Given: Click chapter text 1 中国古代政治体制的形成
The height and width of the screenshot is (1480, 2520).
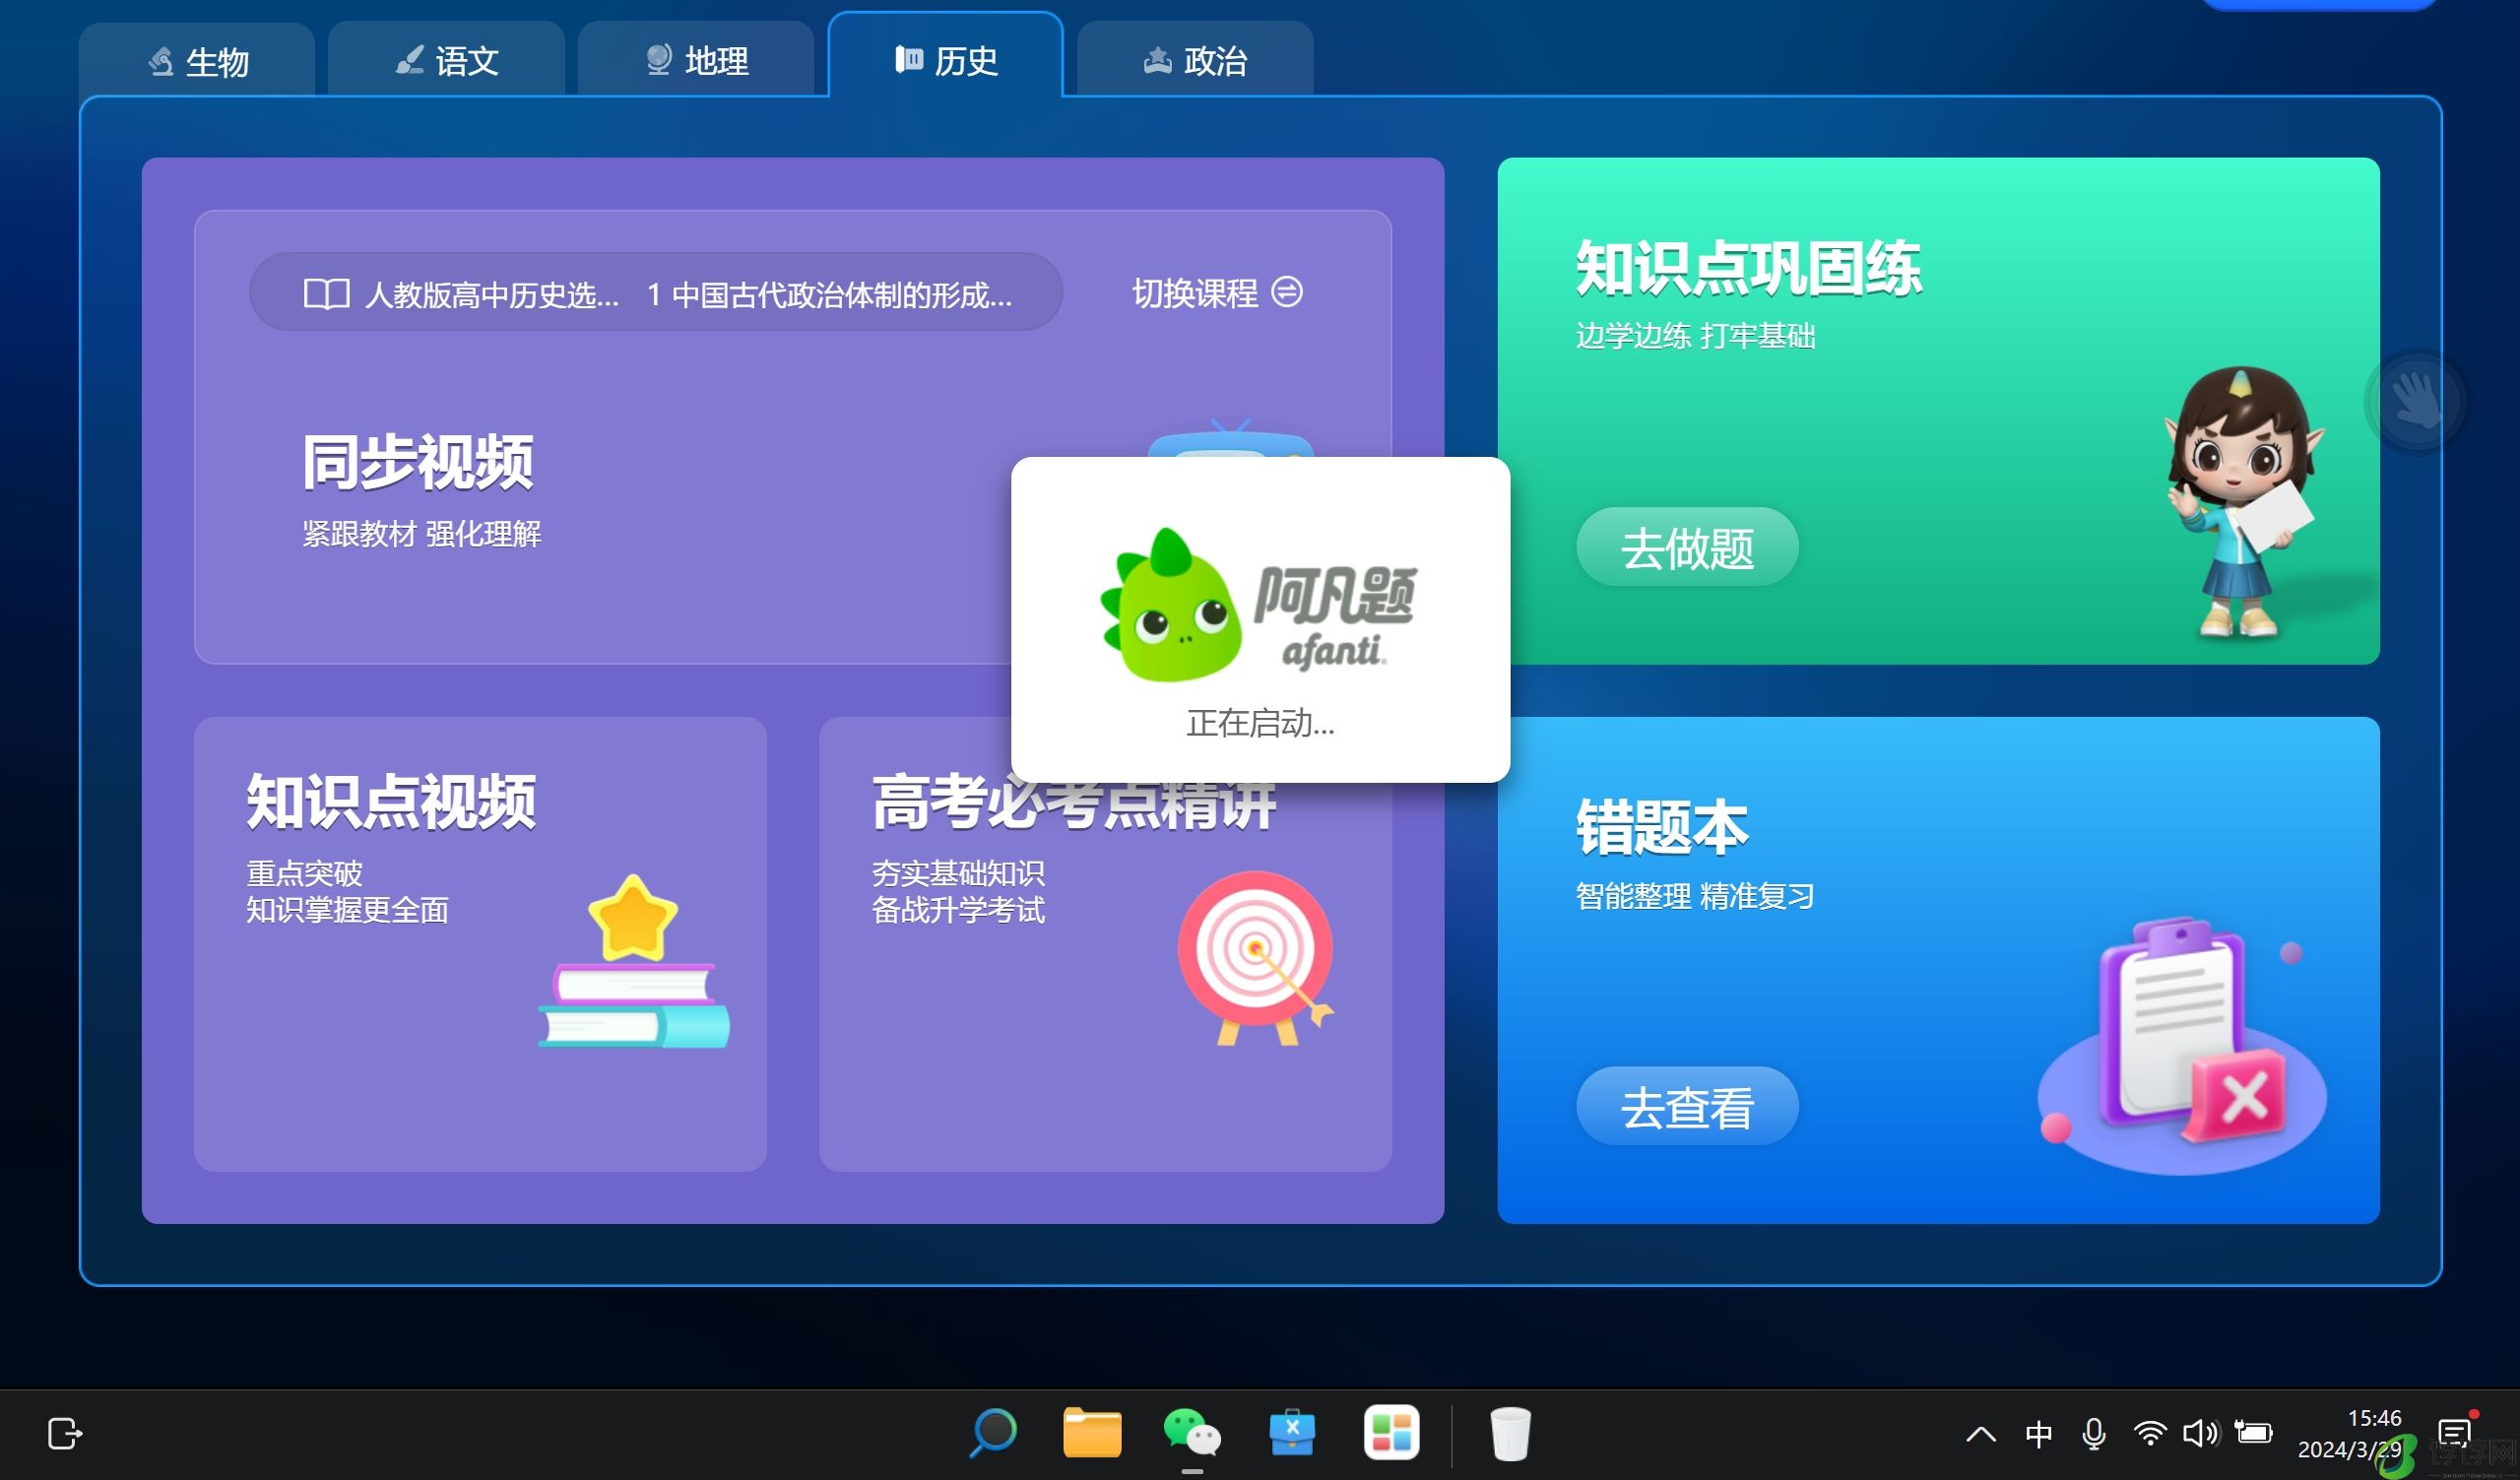Looking at the screenshot, I should coord(829,294).
